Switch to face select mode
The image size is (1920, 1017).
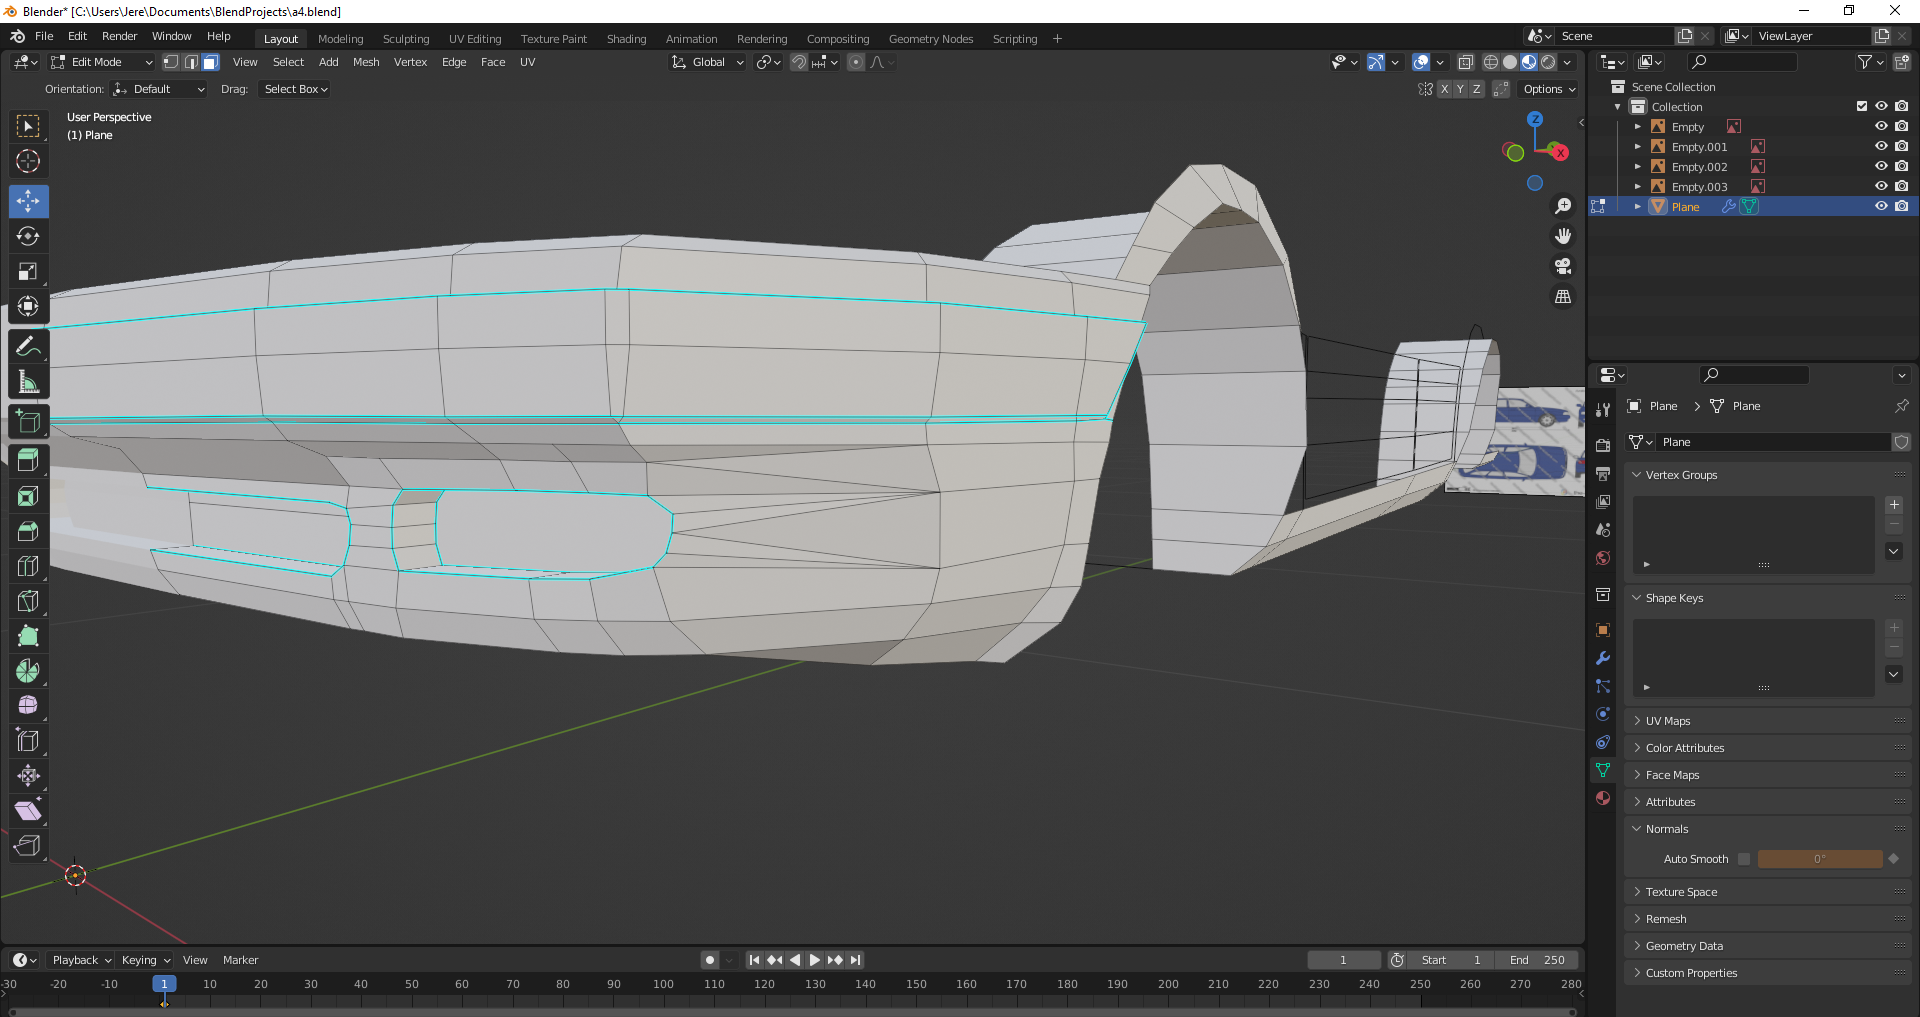[x=211, y=62]
